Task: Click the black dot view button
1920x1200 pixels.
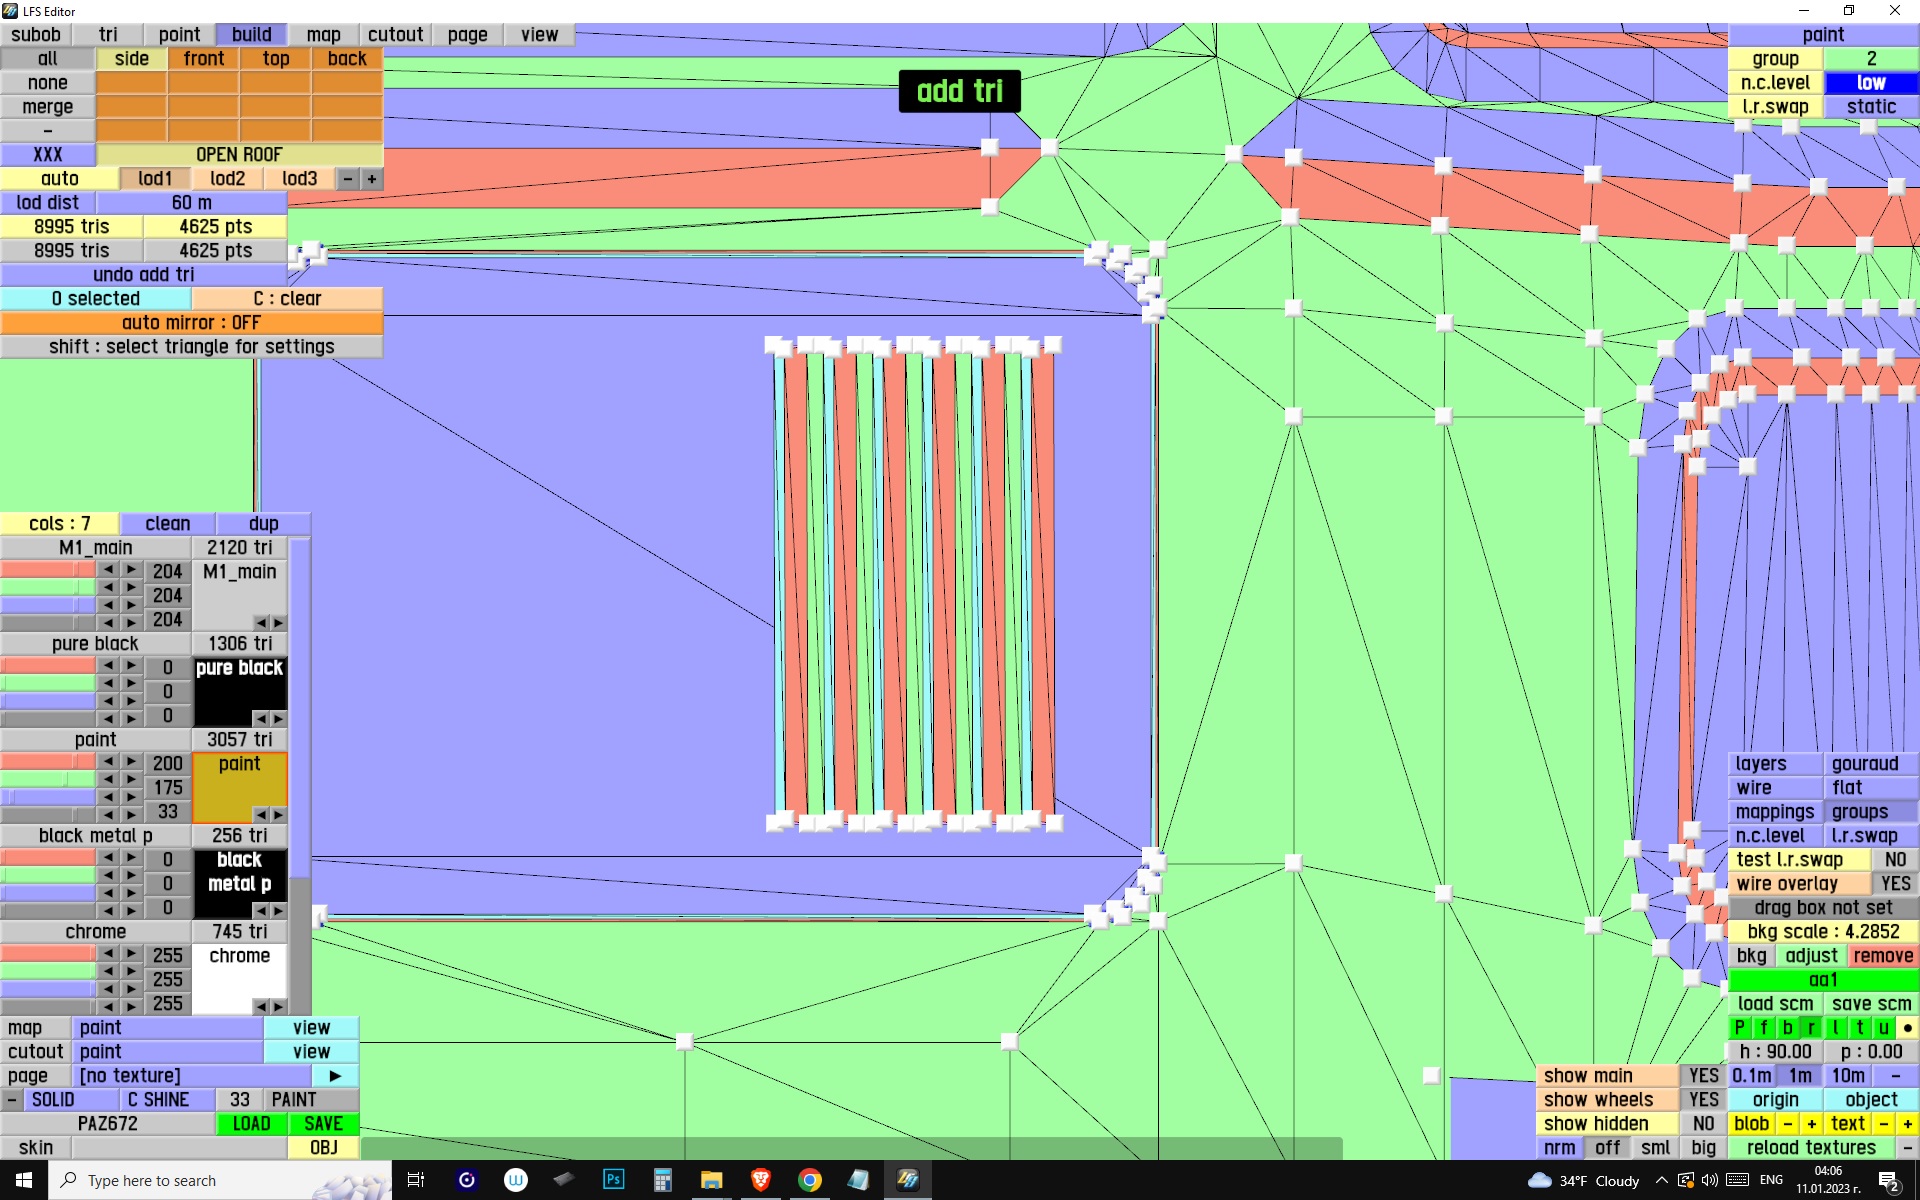Action: point(1907,1028)
